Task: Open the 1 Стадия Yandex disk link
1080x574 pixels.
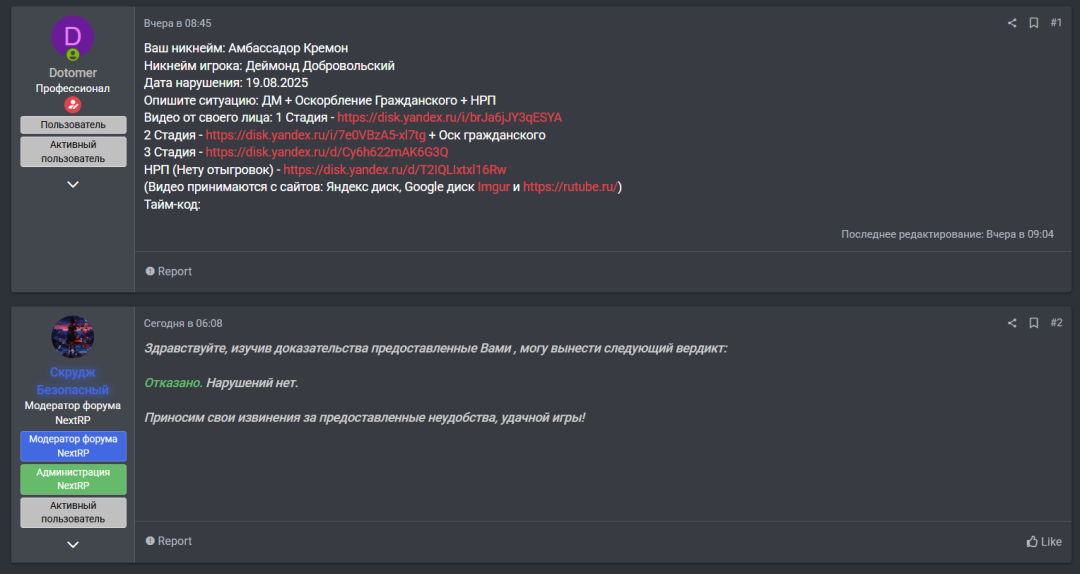Action: 449,117
